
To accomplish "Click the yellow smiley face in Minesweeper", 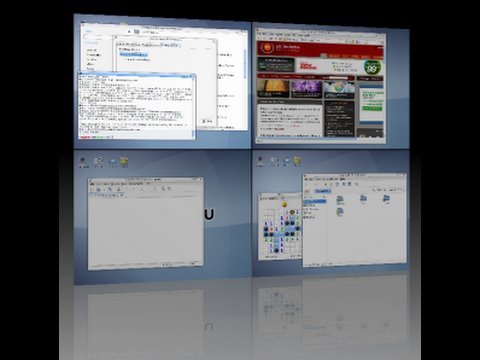I will point(284,204).
